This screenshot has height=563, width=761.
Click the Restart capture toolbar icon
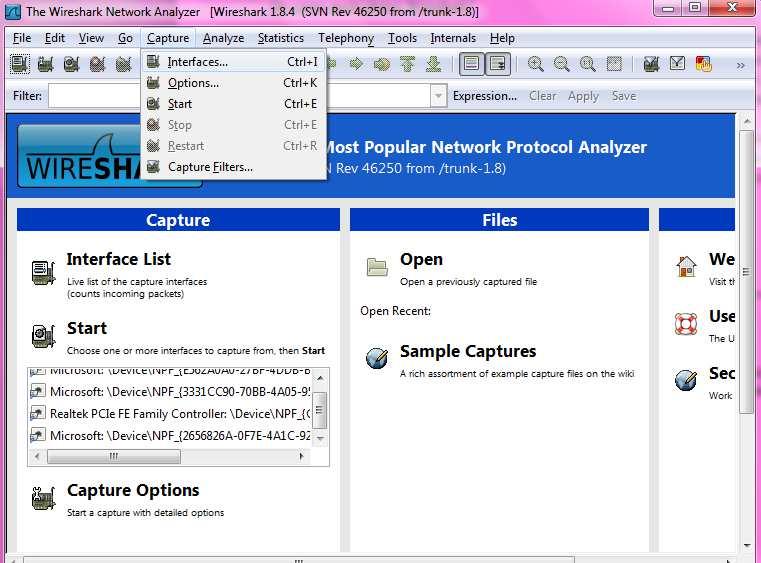(x=124, y=64)
